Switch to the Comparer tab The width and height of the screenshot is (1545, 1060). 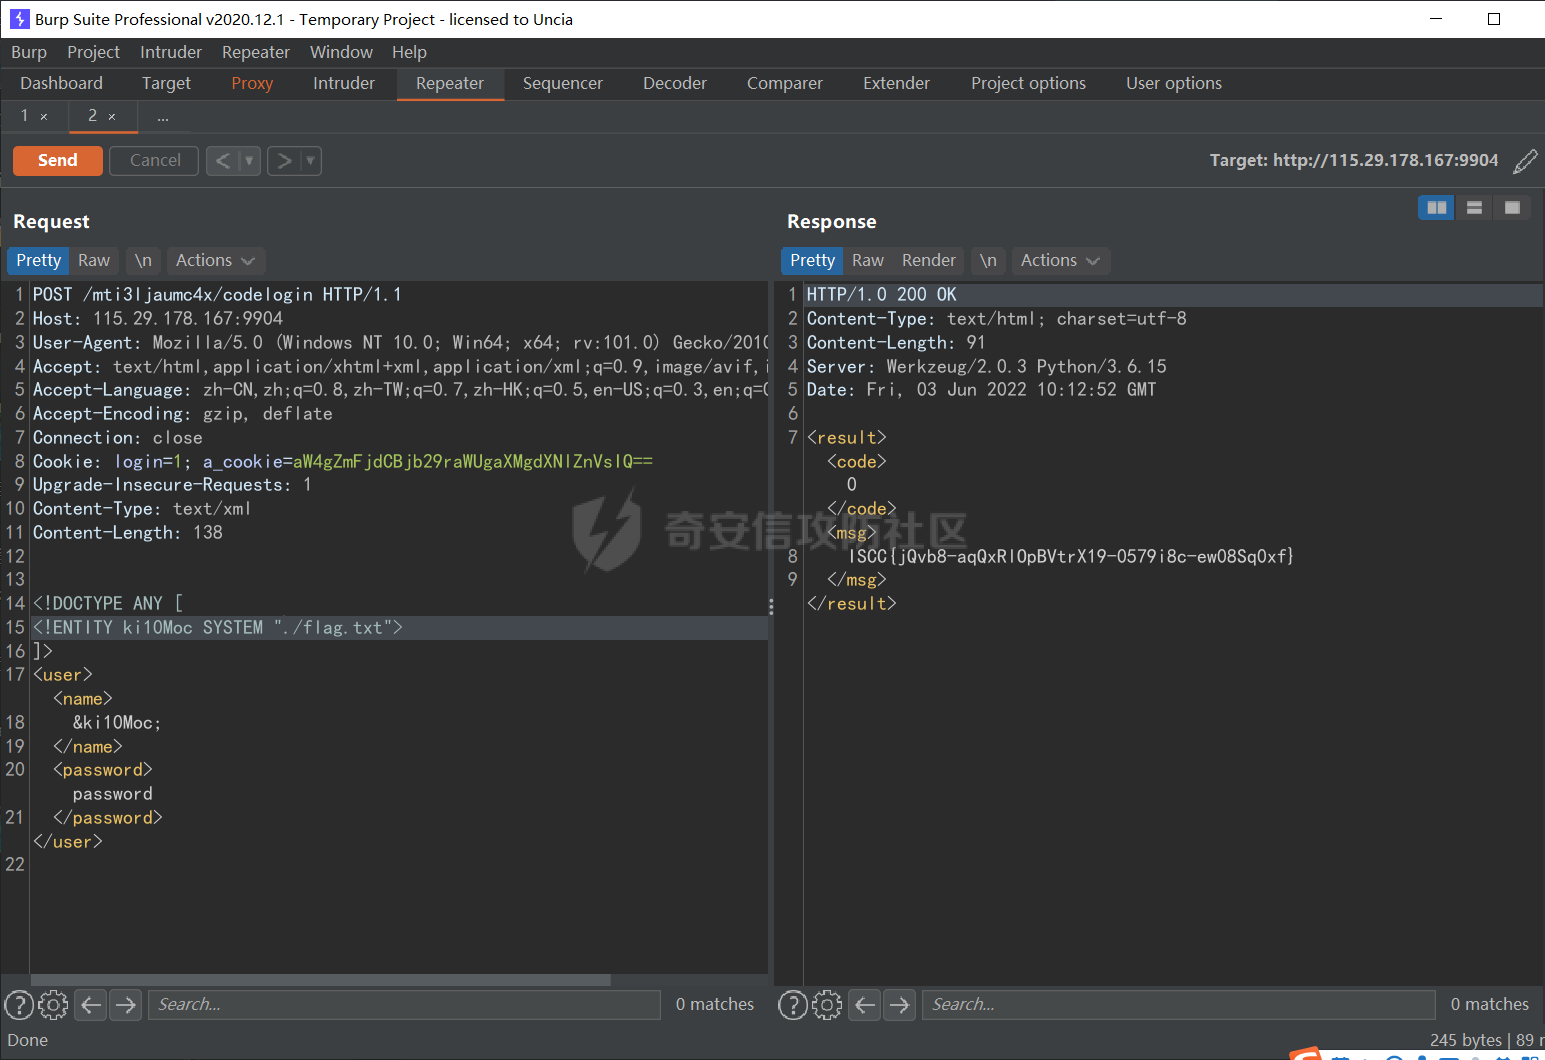point(785,83)
